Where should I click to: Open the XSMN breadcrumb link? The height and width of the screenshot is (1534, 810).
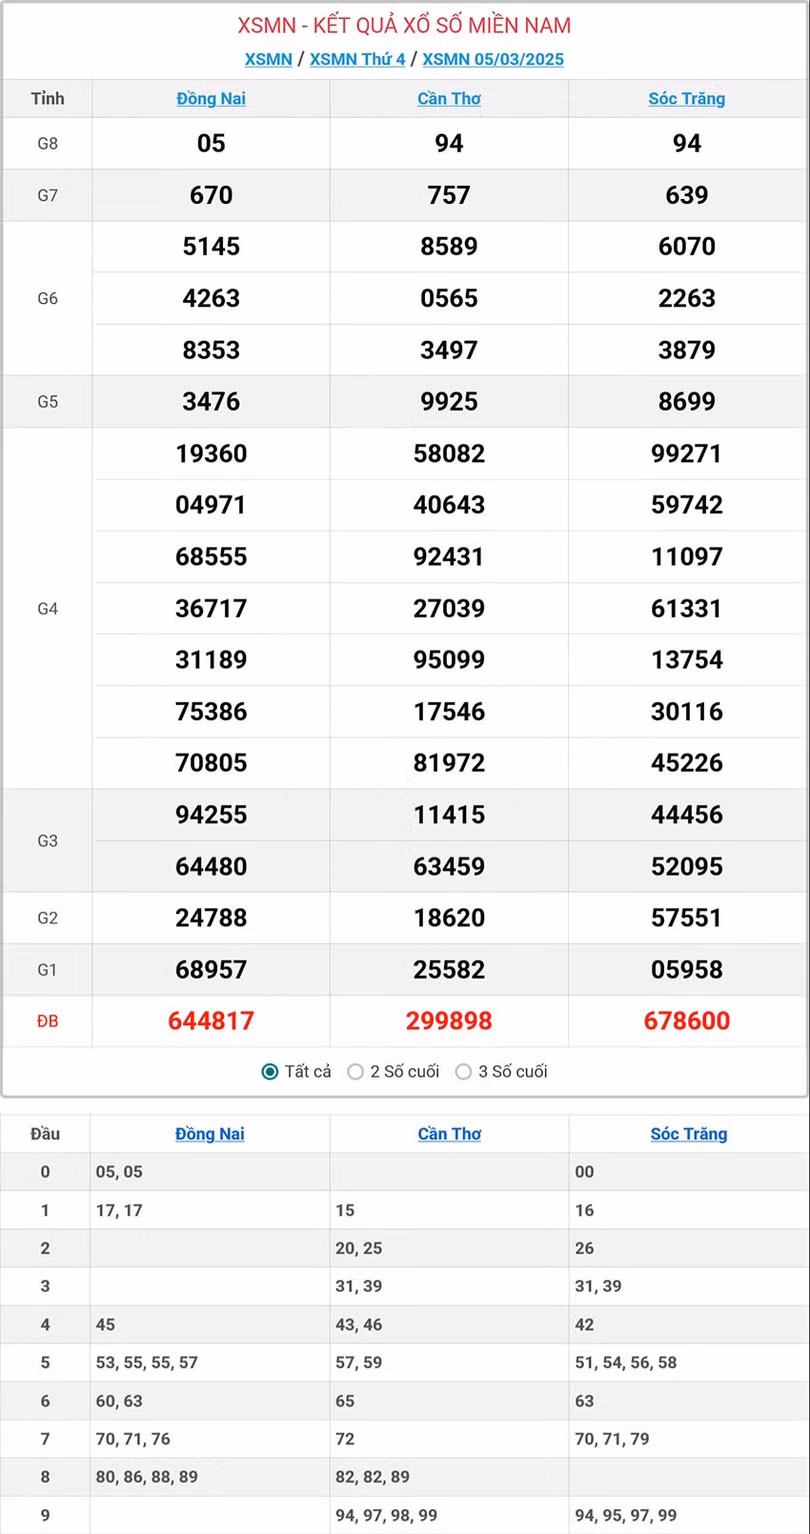(268, 59)
